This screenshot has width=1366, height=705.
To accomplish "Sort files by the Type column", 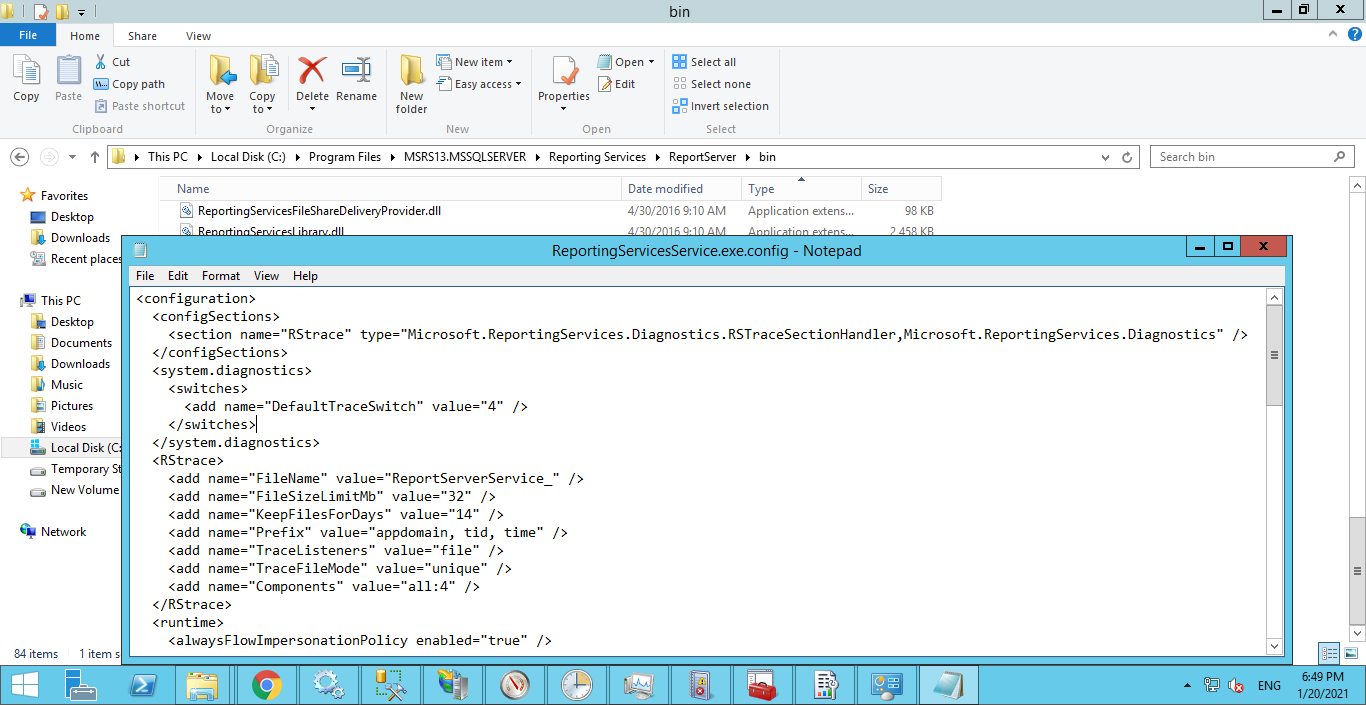I will click(x=801, y=189).
